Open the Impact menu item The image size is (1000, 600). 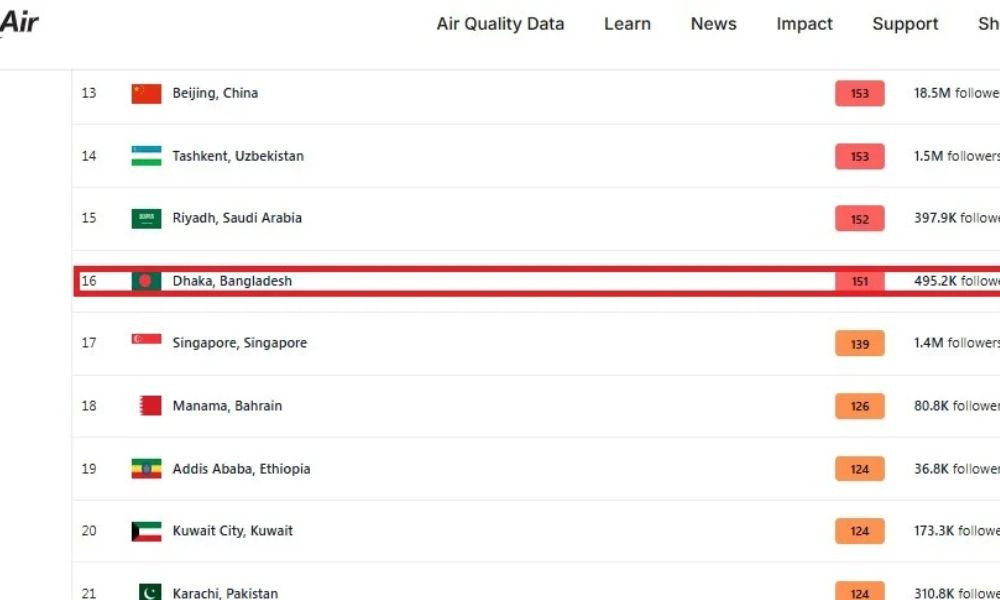coord(804,24)
